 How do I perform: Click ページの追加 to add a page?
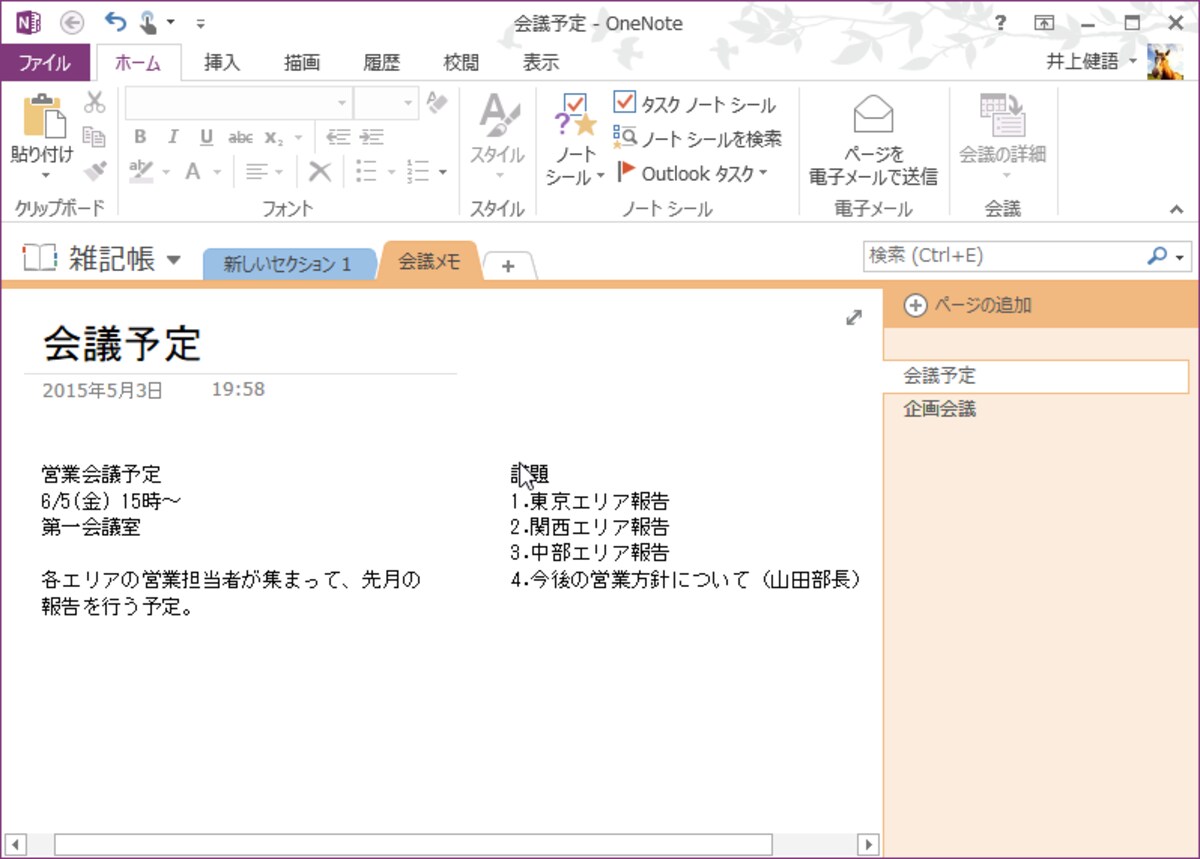coord(968,306)
